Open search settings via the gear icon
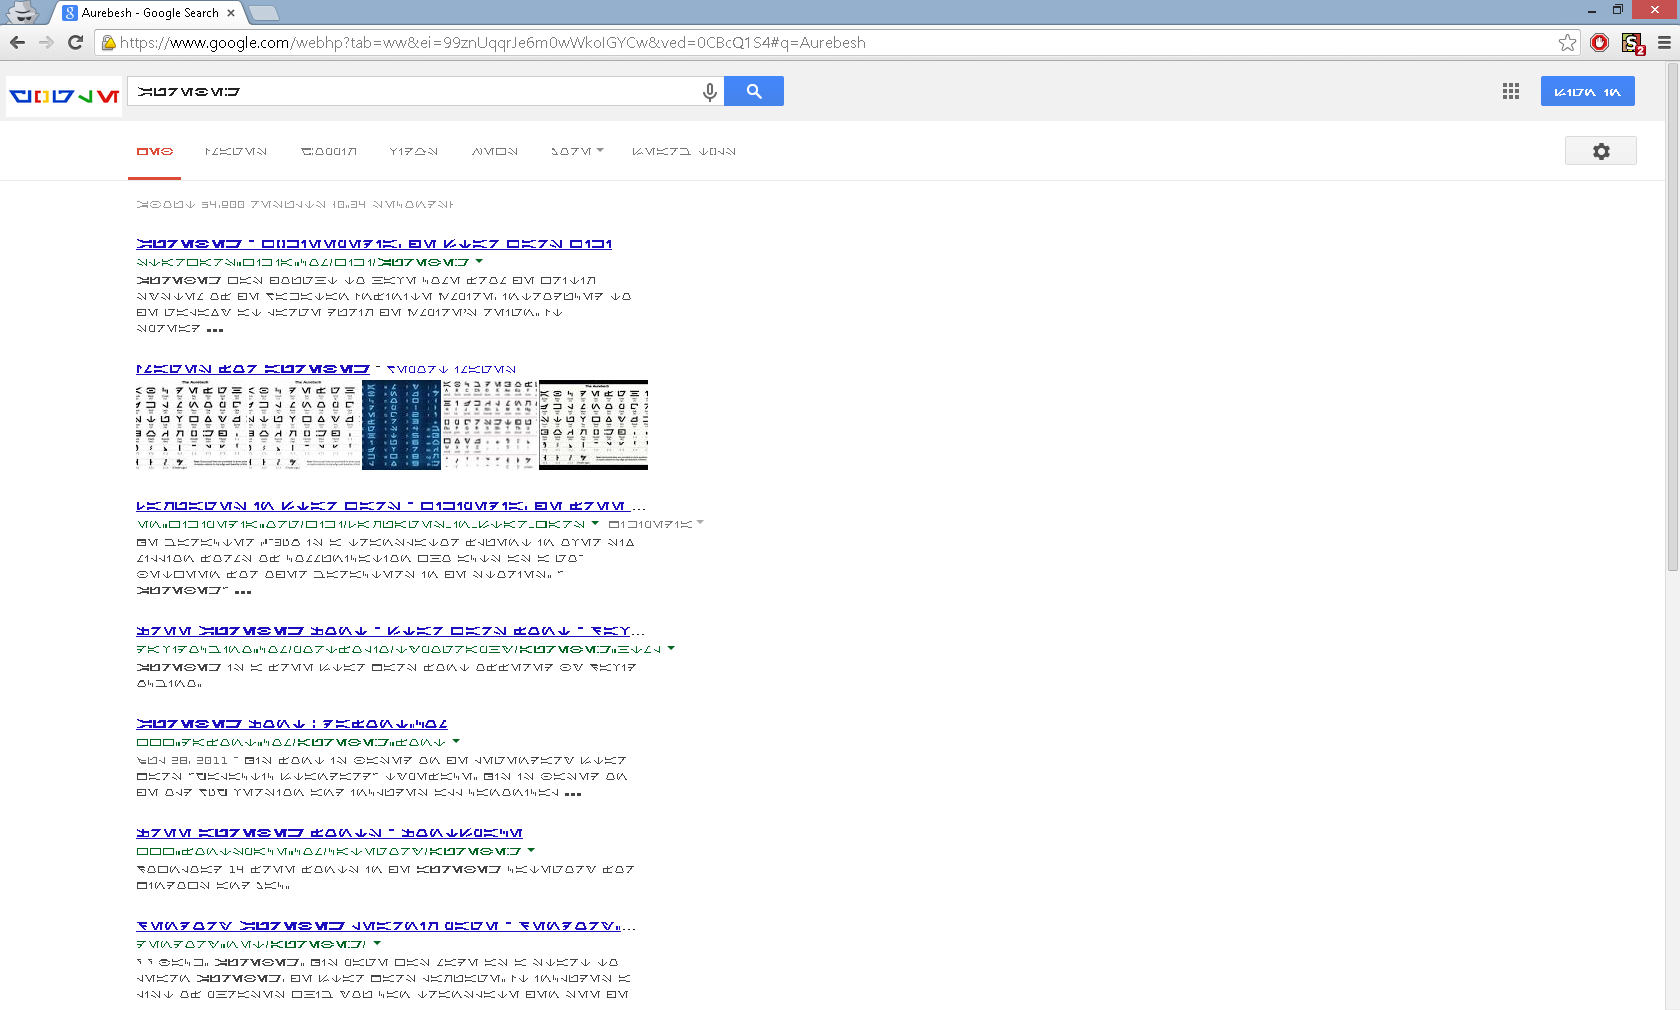This screenshot has height=1010, width=1680. [1601, 151]
